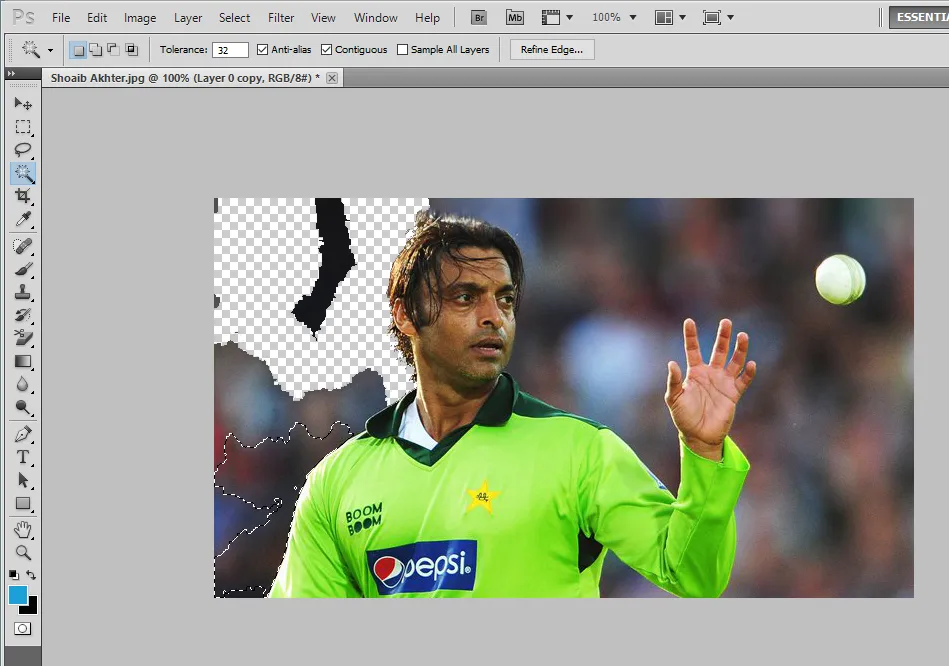Click the Tolerance input field

coord(230,50)
